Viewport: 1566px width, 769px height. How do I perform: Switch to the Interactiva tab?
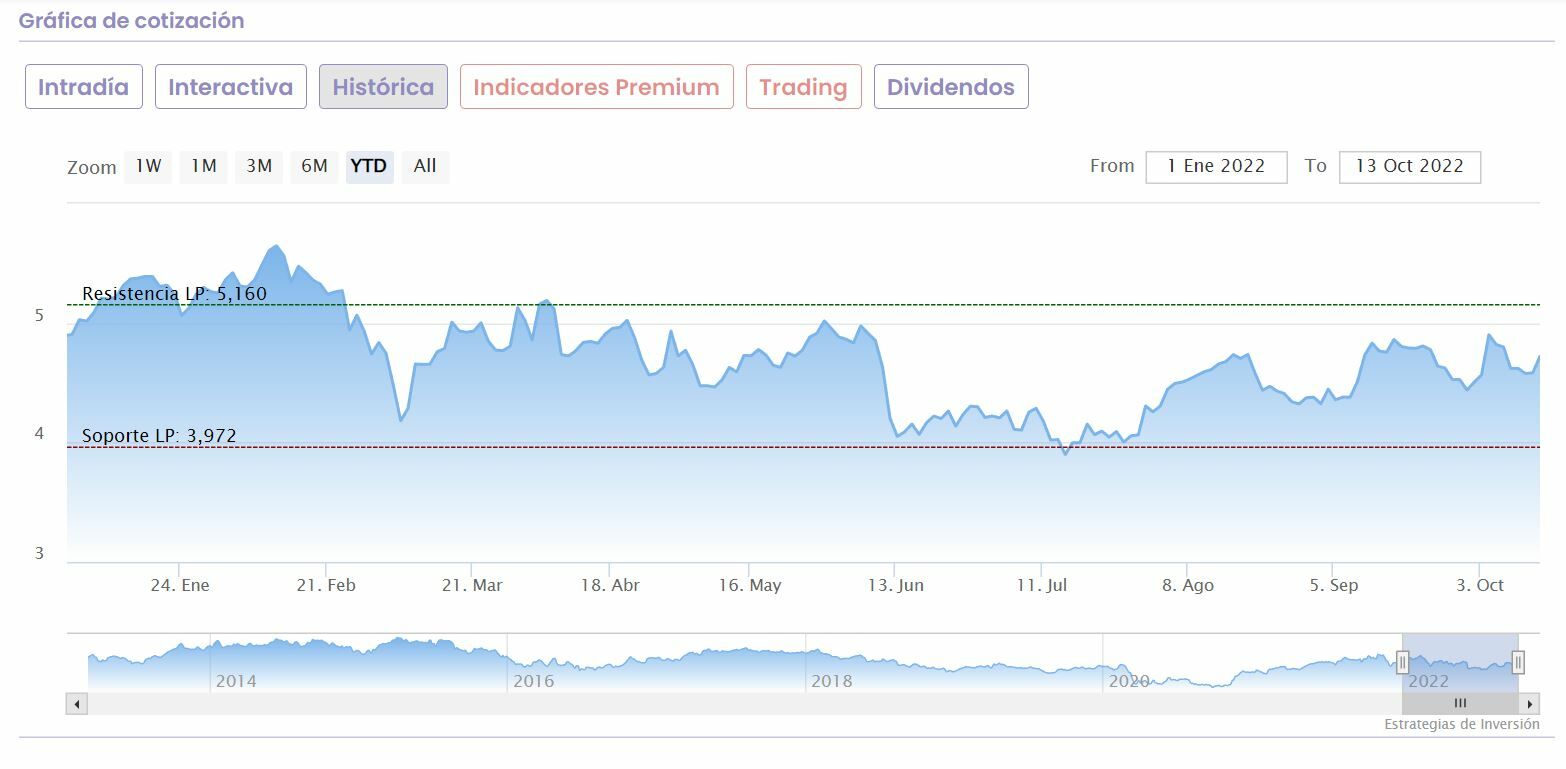230,87
